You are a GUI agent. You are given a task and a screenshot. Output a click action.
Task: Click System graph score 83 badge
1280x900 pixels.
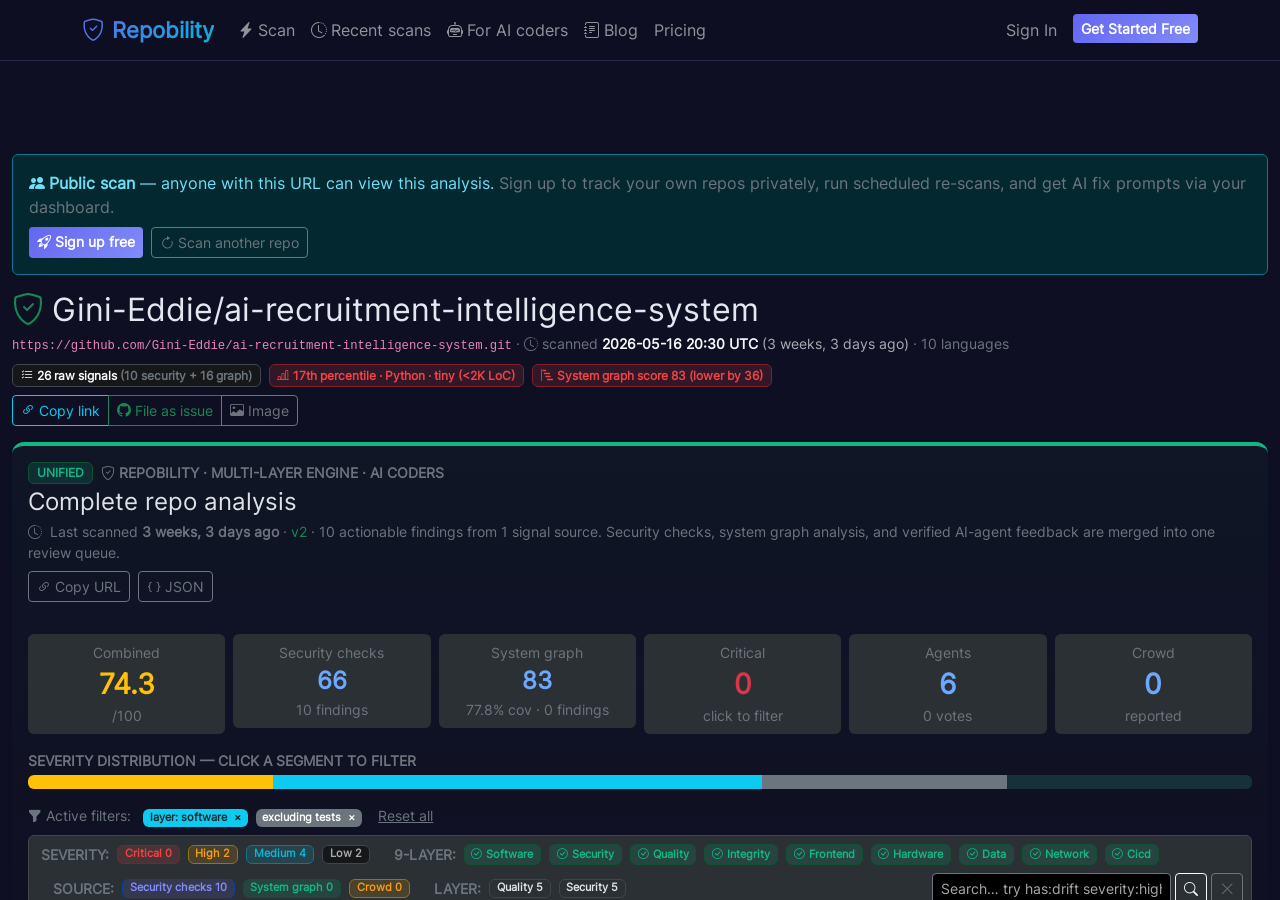point(652,375)
